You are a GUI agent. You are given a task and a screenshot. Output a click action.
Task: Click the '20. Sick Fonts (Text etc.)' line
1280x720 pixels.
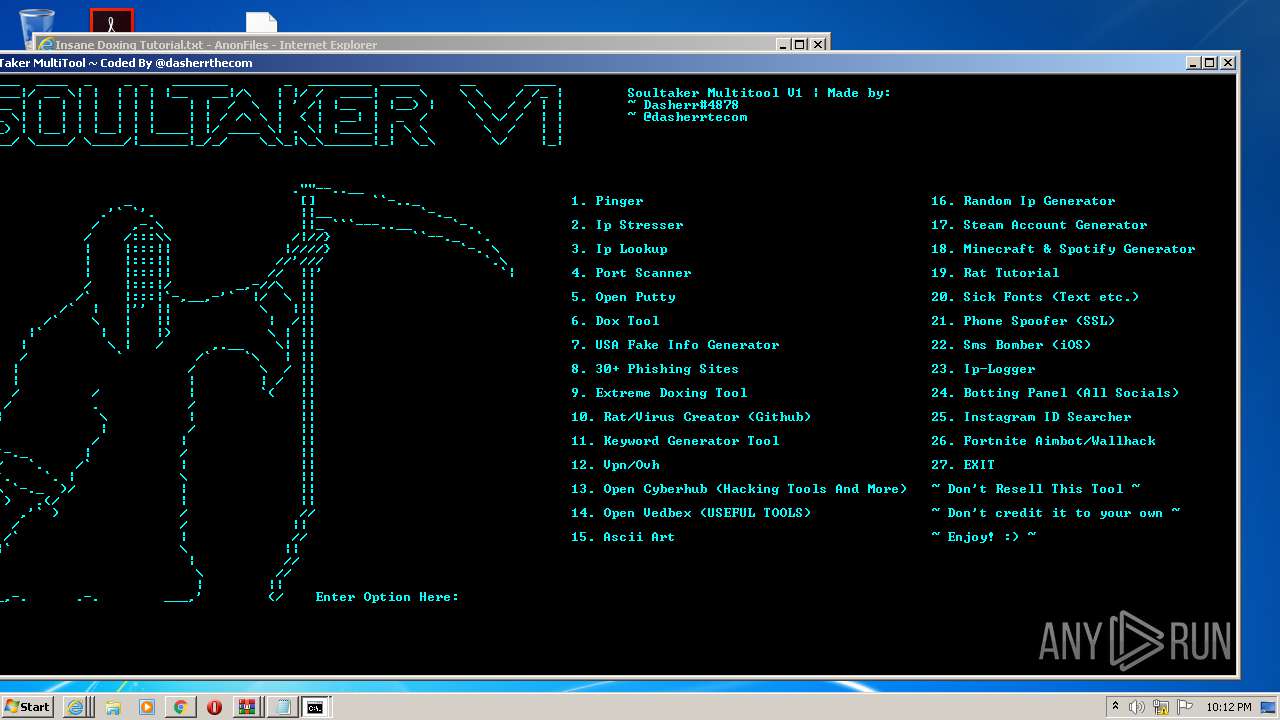pos(1035,297)
